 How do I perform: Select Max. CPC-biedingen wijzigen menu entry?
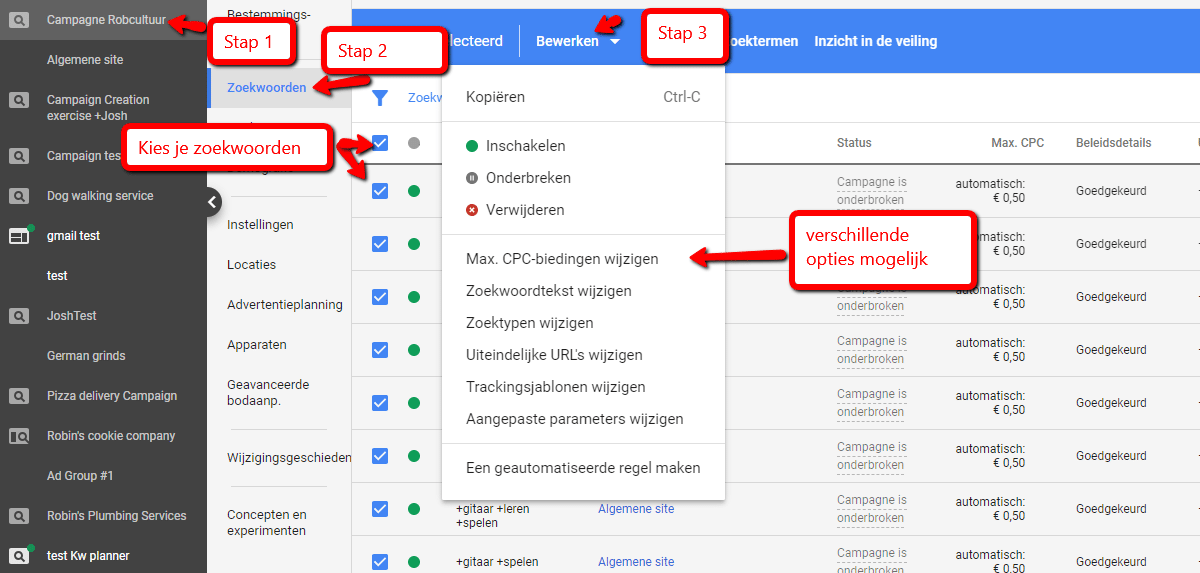583,259
